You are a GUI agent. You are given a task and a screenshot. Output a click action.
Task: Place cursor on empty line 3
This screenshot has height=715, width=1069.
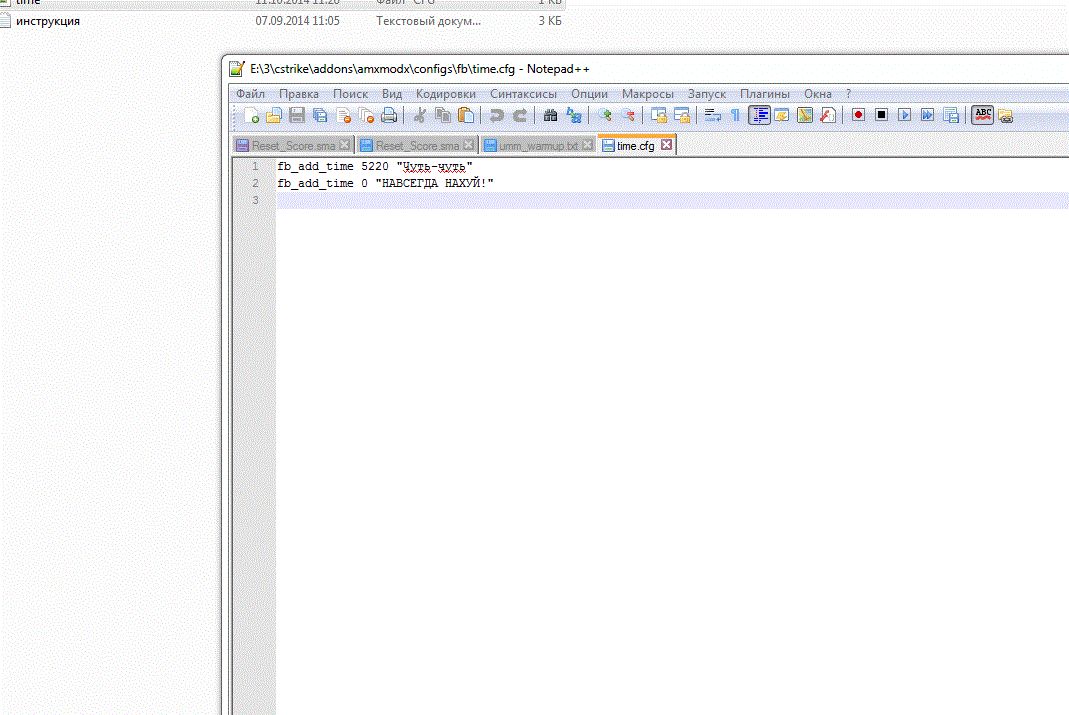tap(672, 200)
